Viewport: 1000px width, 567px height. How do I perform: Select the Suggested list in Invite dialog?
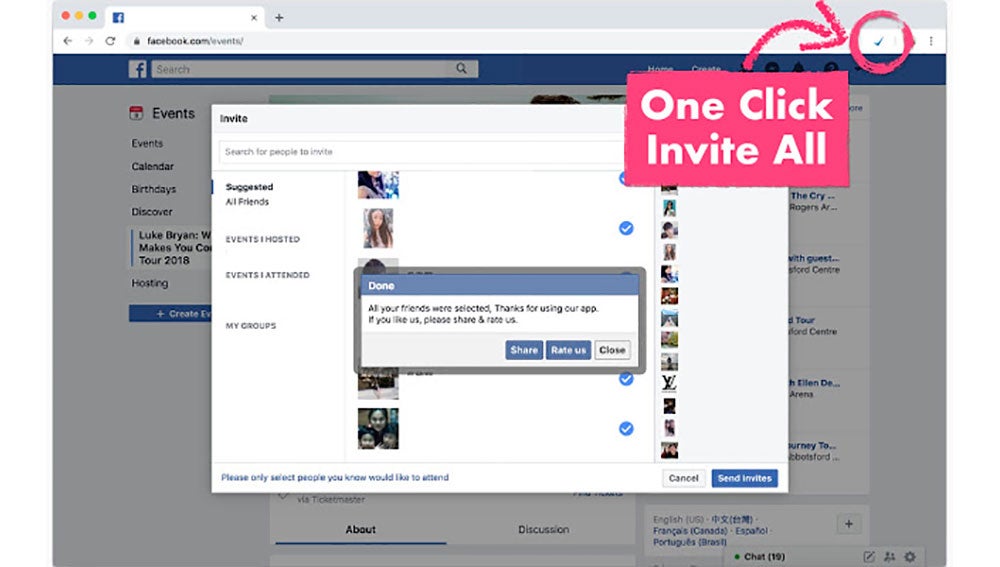(249, 187)
